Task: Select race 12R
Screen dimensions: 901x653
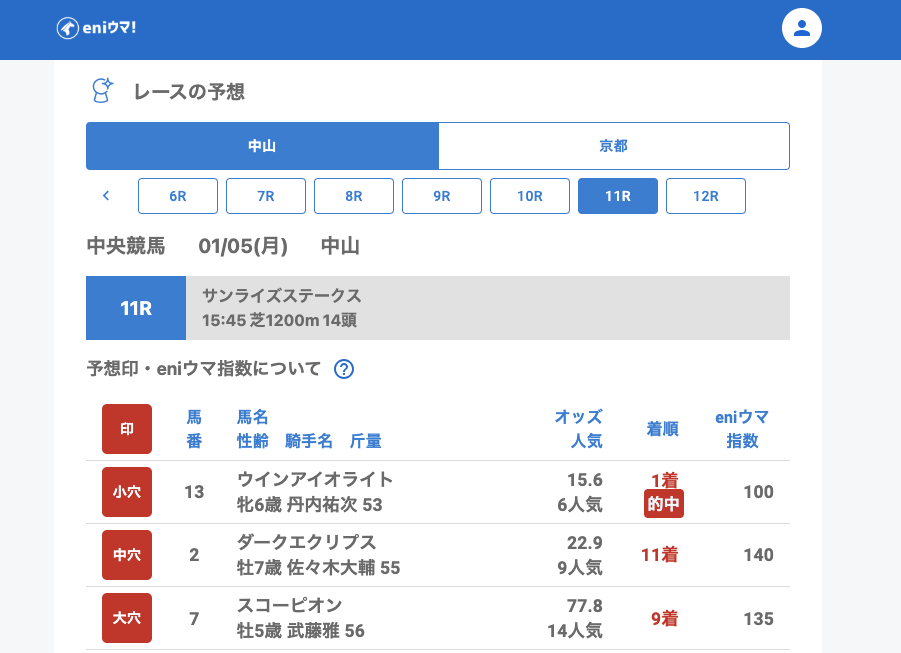Action: (x=706, y=196)
